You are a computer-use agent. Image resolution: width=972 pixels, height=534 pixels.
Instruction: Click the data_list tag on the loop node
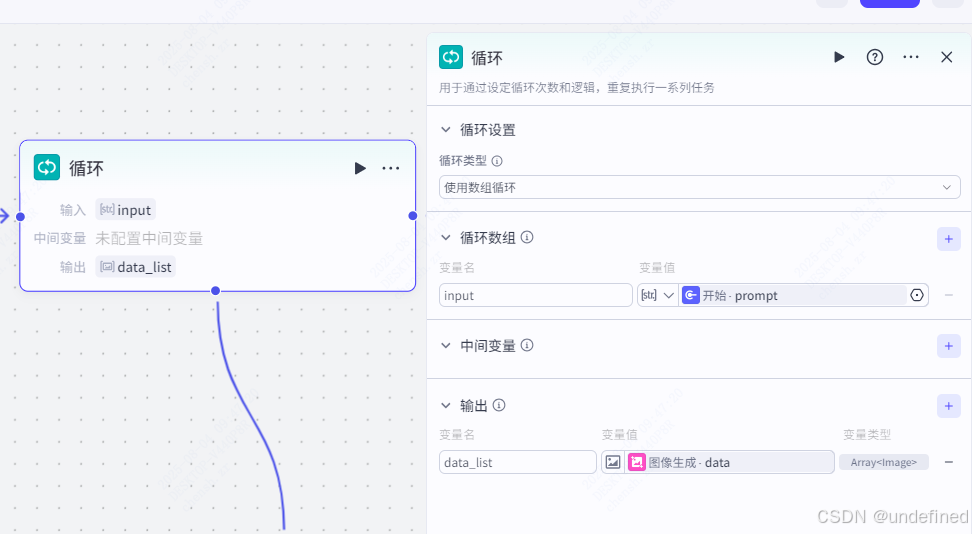point(136,267)
